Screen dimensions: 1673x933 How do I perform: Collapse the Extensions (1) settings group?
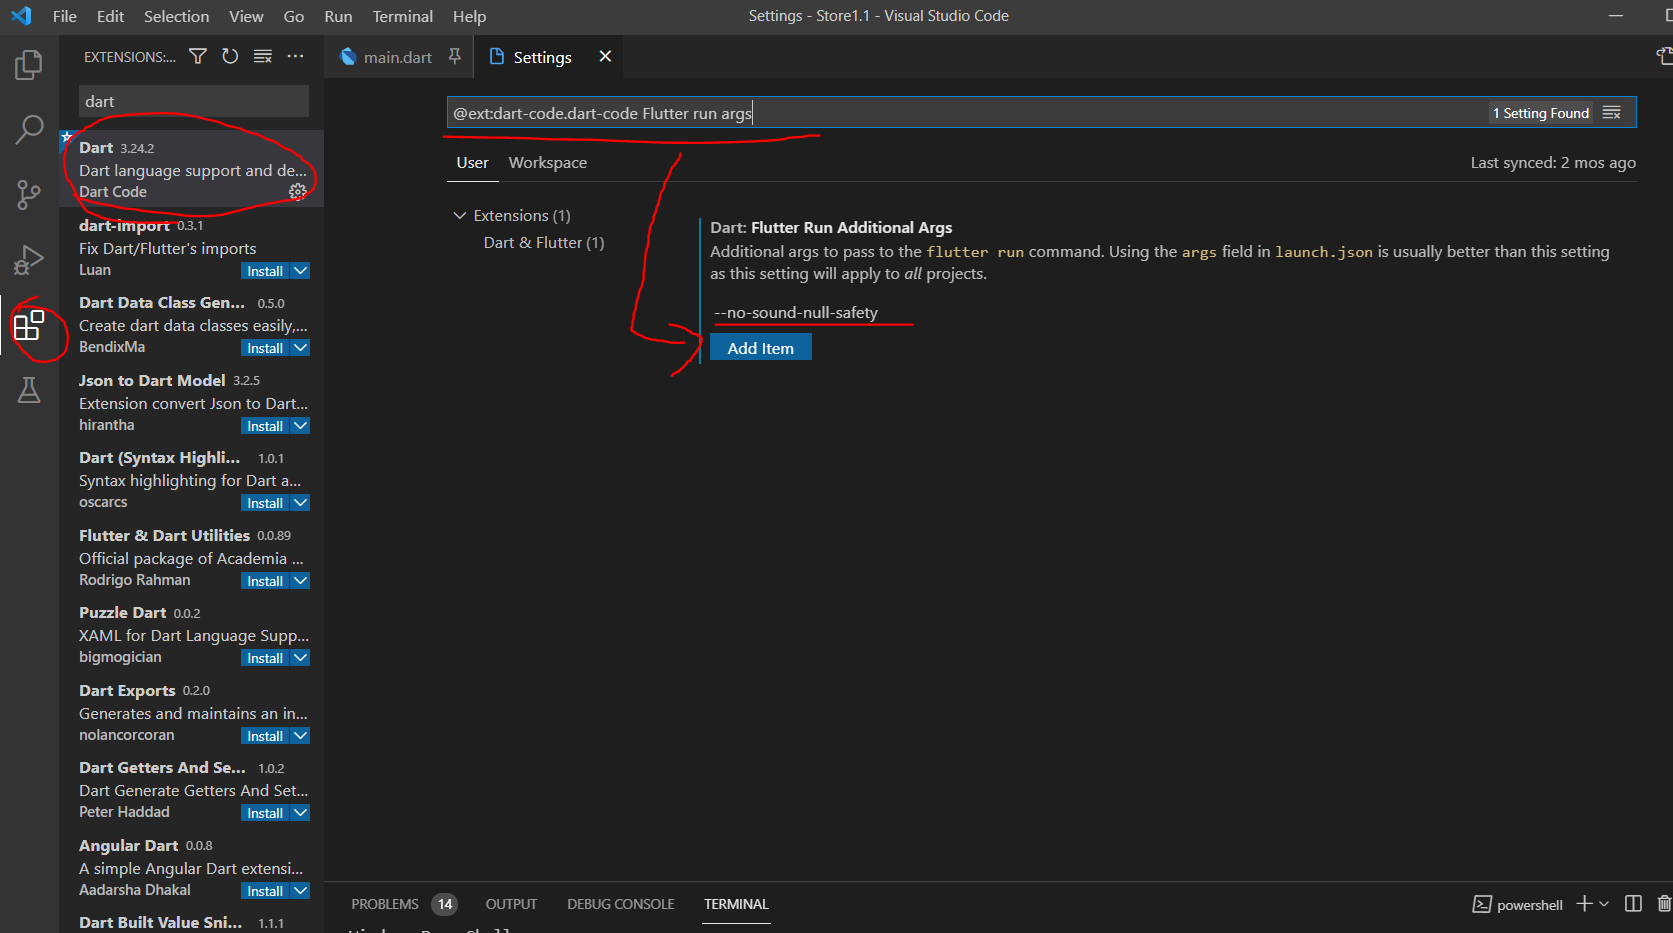[460, 215]
